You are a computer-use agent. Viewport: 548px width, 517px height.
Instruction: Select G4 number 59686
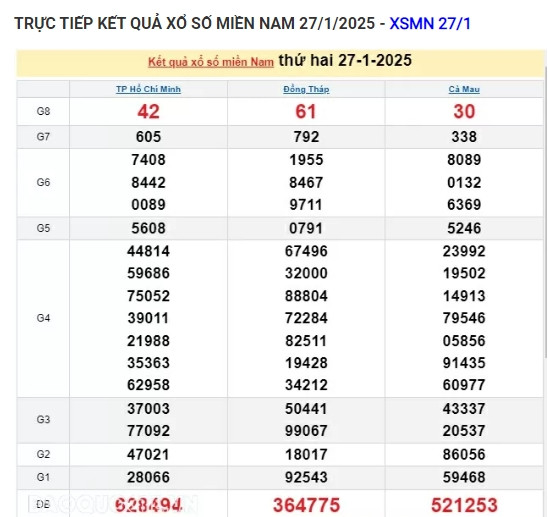pos(149,273)
